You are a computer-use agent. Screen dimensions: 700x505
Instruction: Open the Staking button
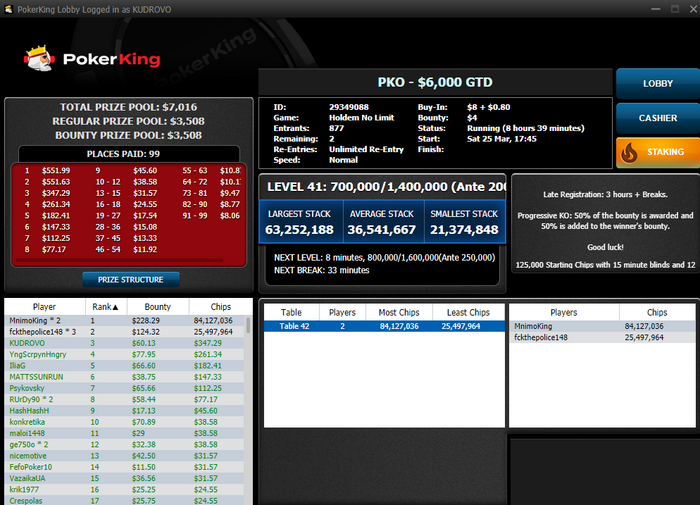tap(658, 152)
